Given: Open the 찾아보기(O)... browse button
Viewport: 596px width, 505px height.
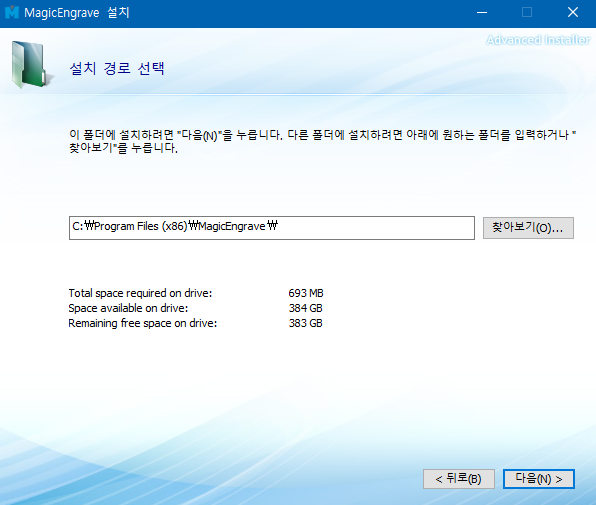Looking at the screenshot, I should pyautogui.click(x=528, y=228).
